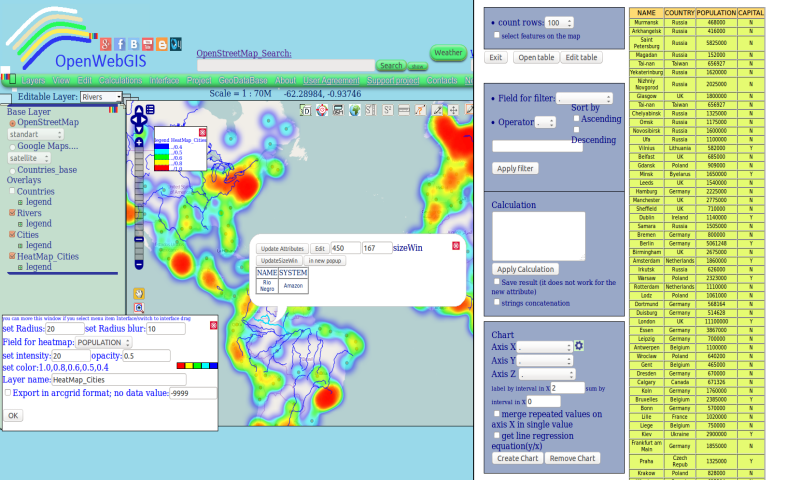Select OpenStreetMap base layer radio
Viewport: 800px width, 480px height.
click(13, 123)
